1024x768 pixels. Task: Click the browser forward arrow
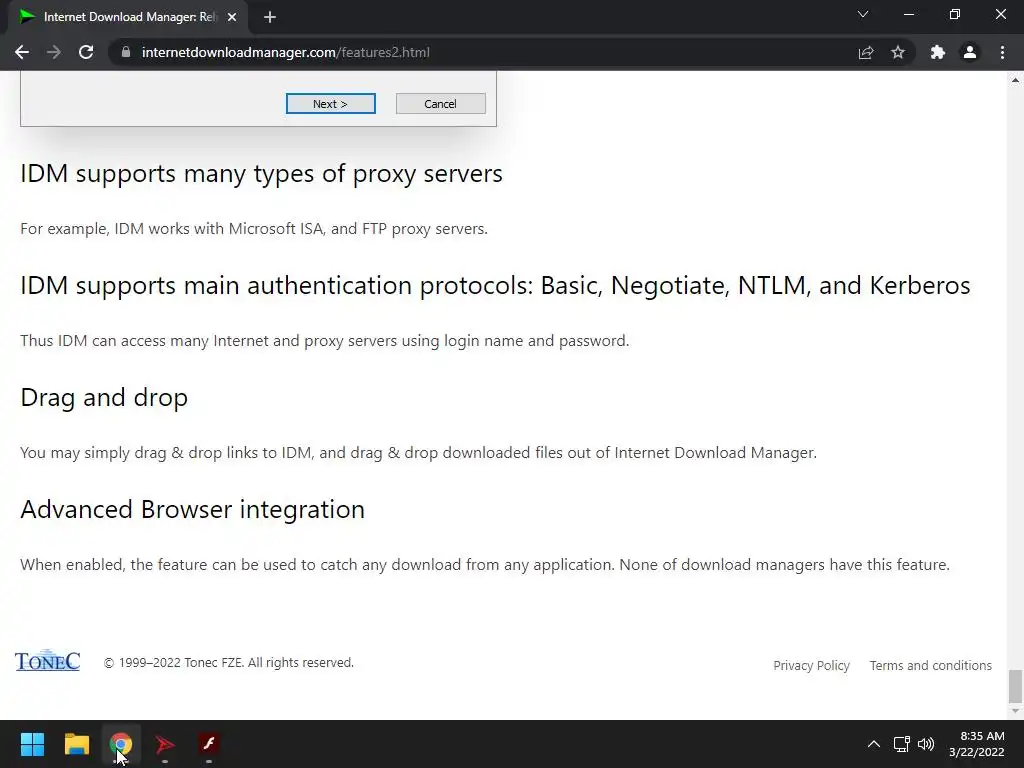[x=54, y=52]
